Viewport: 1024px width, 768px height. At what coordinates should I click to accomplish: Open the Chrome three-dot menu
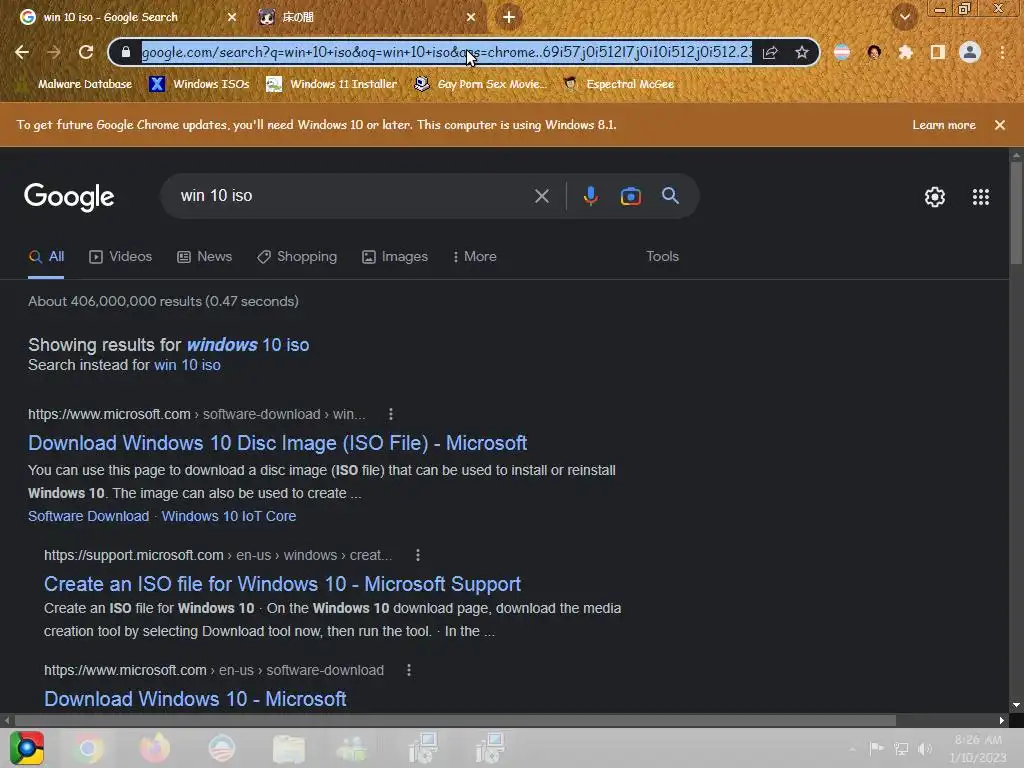1002,52
